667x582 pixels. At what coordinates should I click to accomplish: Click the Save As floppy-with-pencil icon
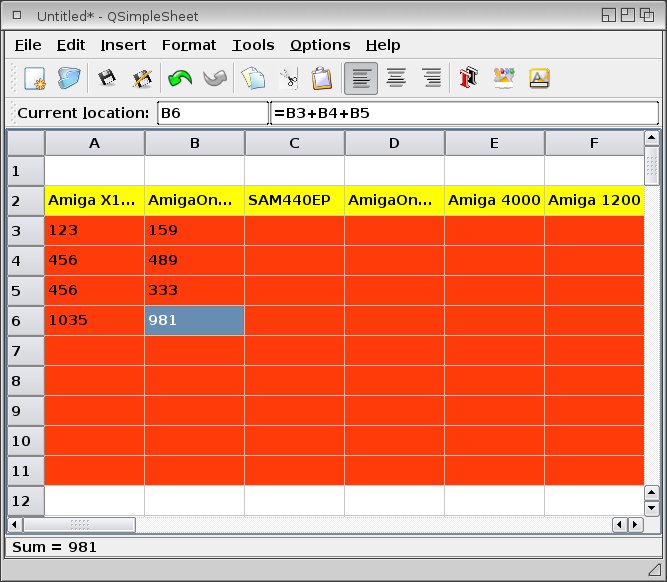(x=142, y=78)
